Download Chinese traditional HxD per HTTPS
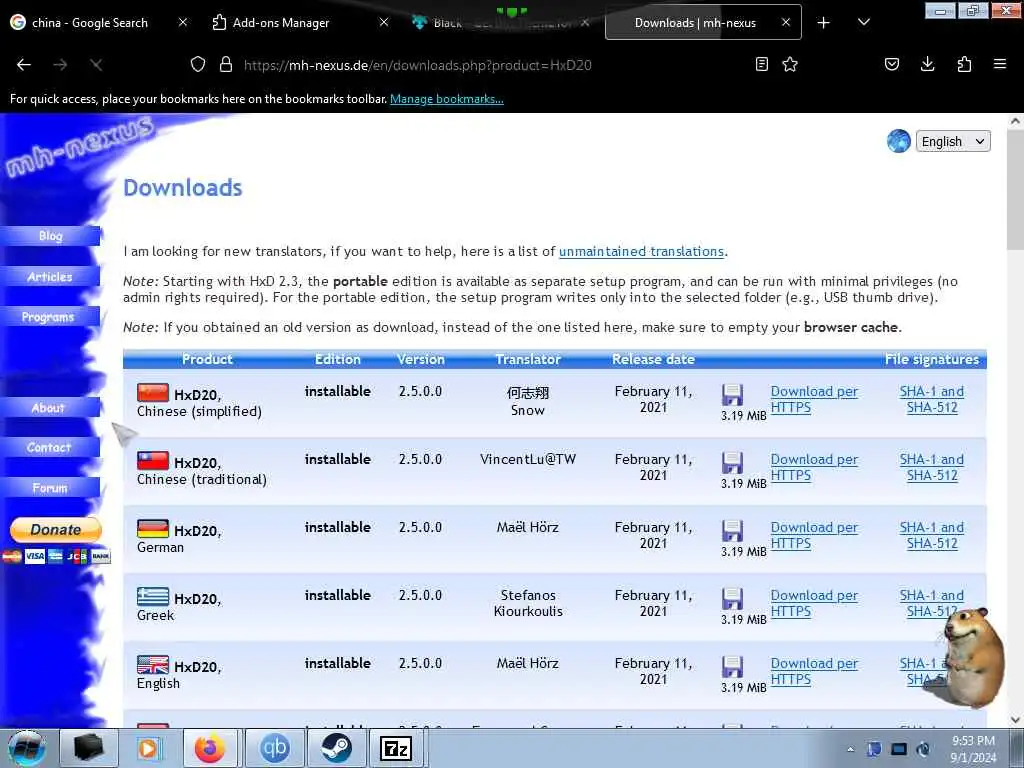Screen dimensions: 1024x768 (x=814, y=467)
